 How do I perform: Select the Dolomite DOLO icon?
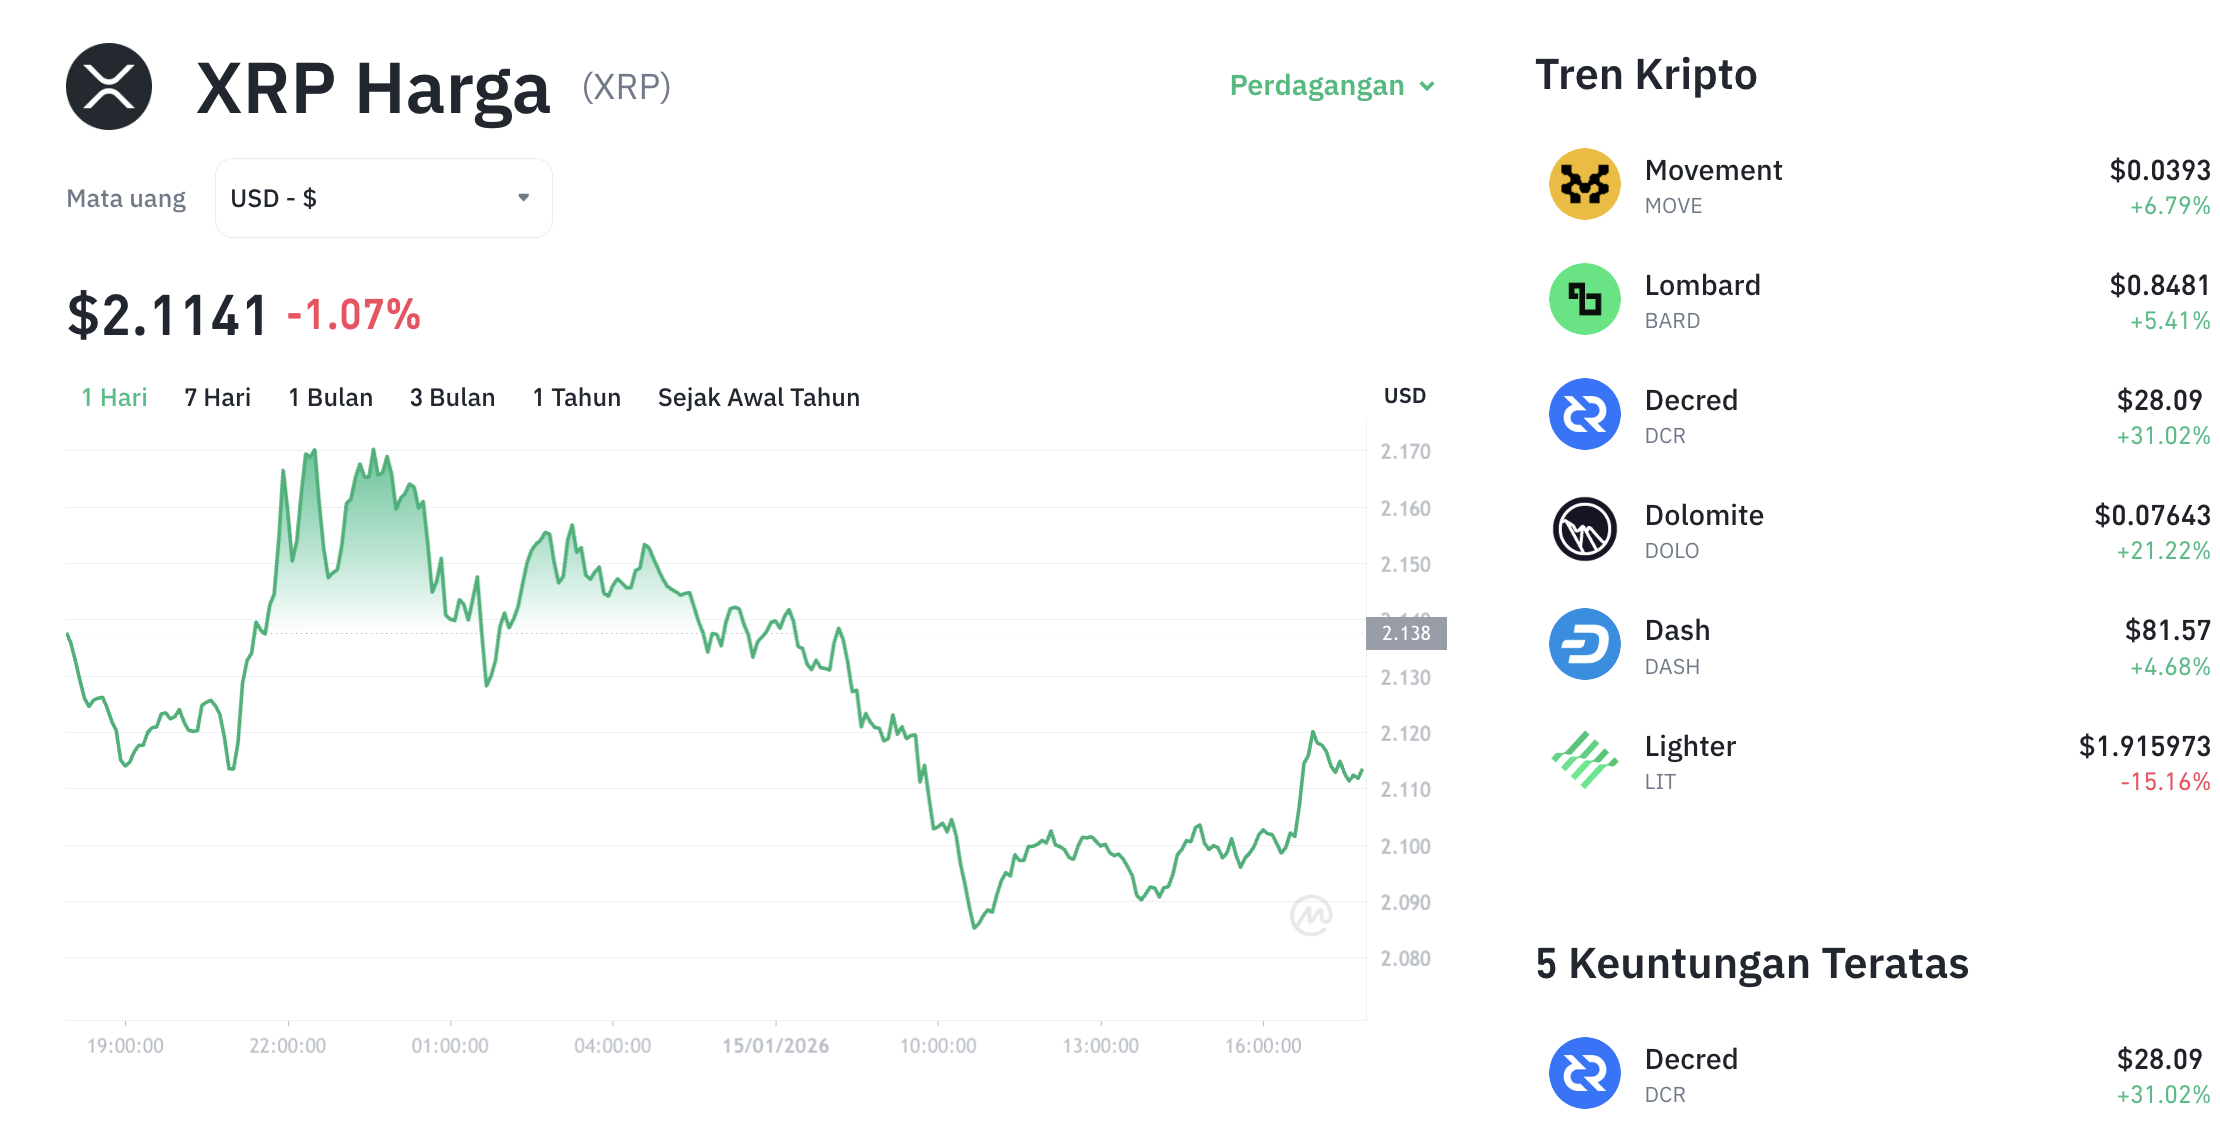point(1583,529)
